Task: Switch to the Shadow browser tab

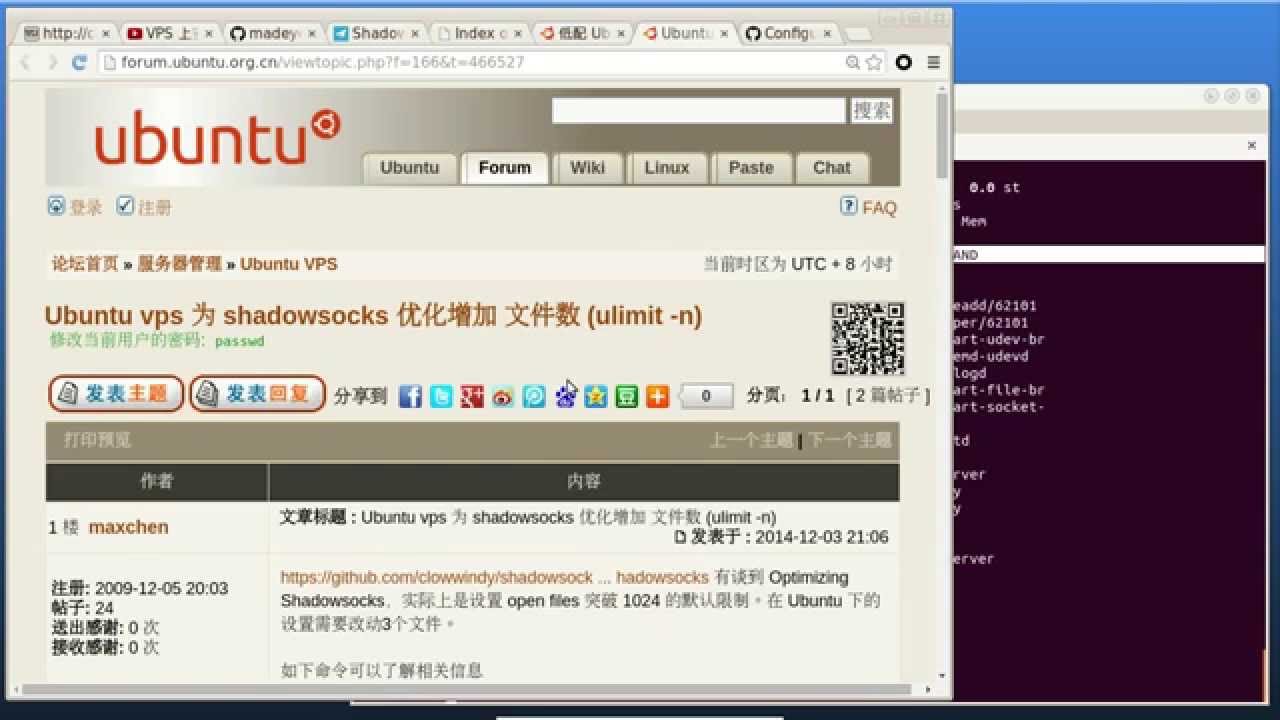Action: coord(375,33)
